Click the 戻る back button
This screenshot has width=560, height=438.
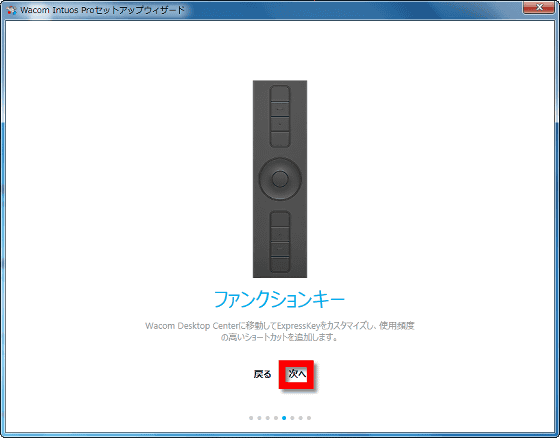click(x=262, y=374)
